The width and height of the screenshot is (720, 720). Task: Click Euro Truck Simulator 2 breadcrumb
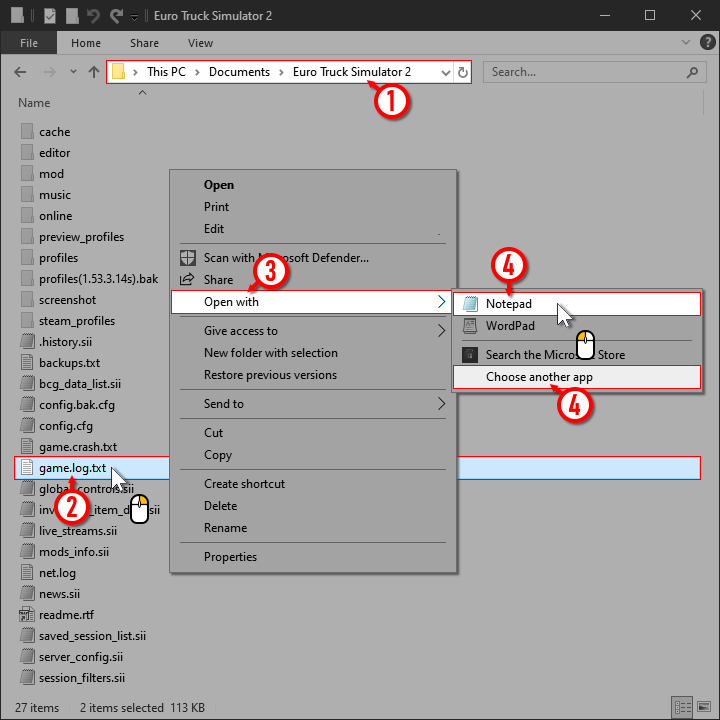[352, 72]
